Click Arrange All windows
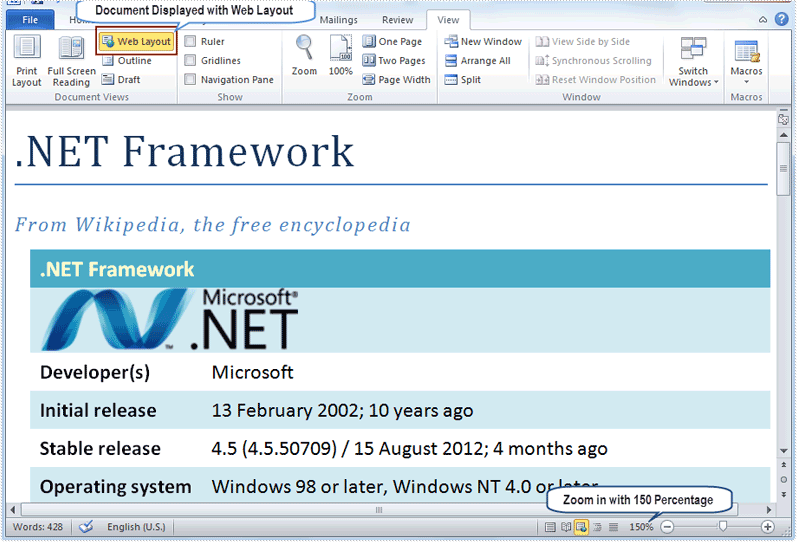The width and height of the screenshot is (797, 542). 478,61
